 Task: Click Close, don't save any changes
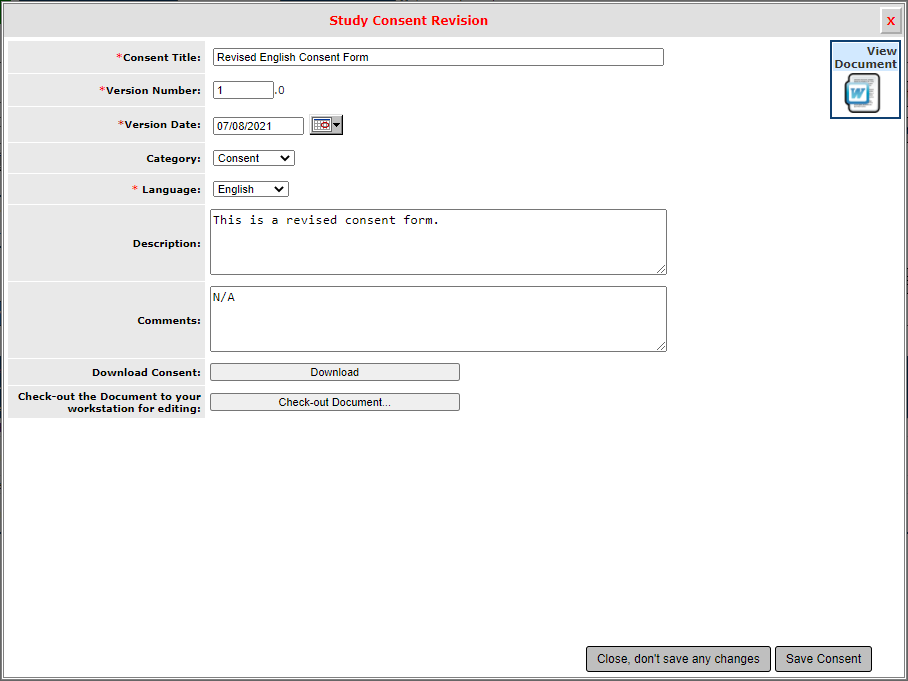pos(678,658)
